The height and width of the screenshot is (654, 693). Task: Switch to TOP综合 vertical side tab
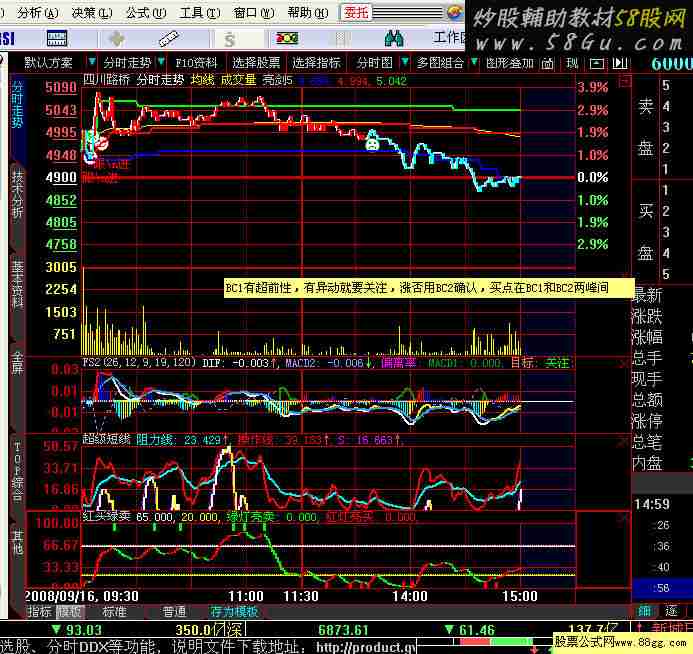(x=17, y=472)
